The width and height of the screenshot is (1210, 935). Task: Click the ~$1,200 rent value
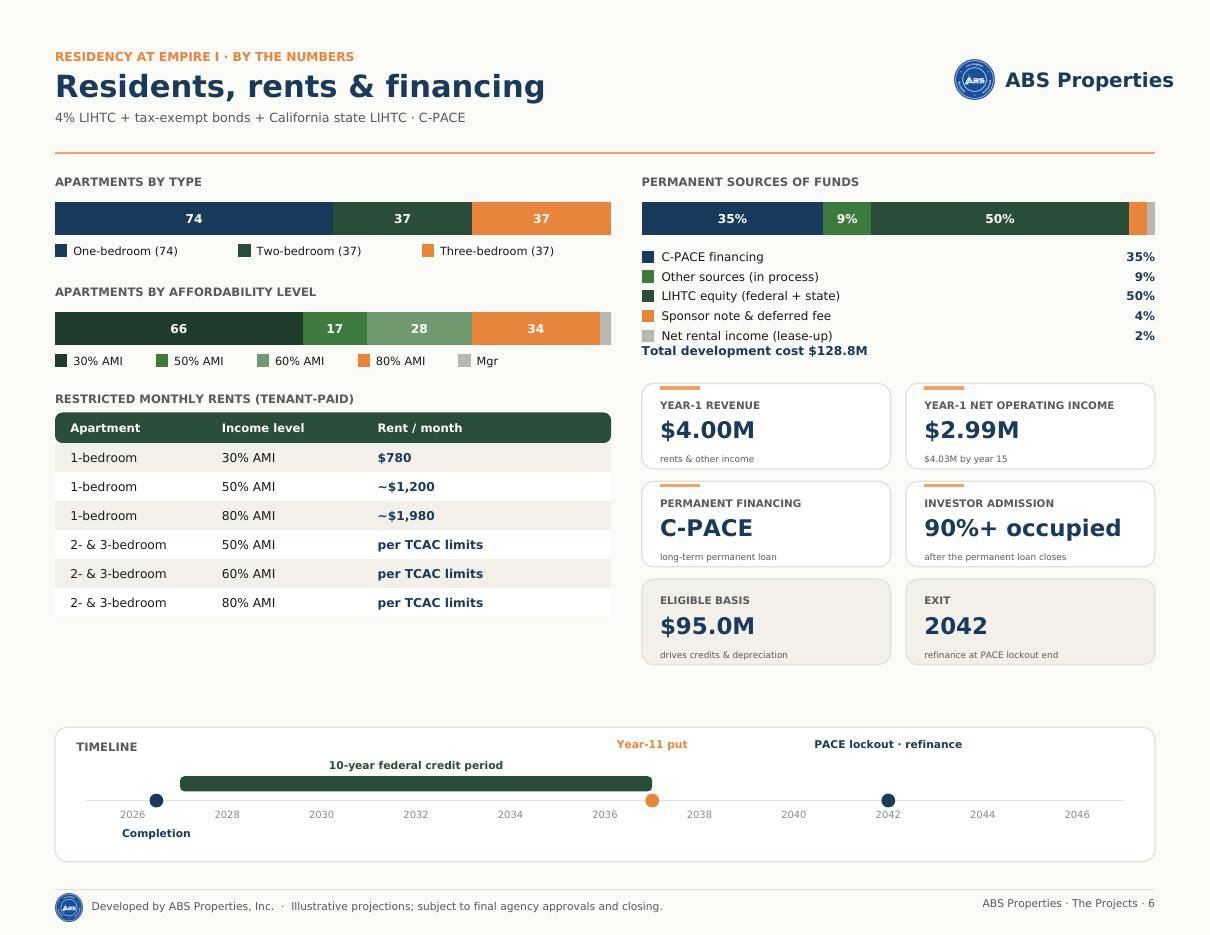click(x=406, y=487)
